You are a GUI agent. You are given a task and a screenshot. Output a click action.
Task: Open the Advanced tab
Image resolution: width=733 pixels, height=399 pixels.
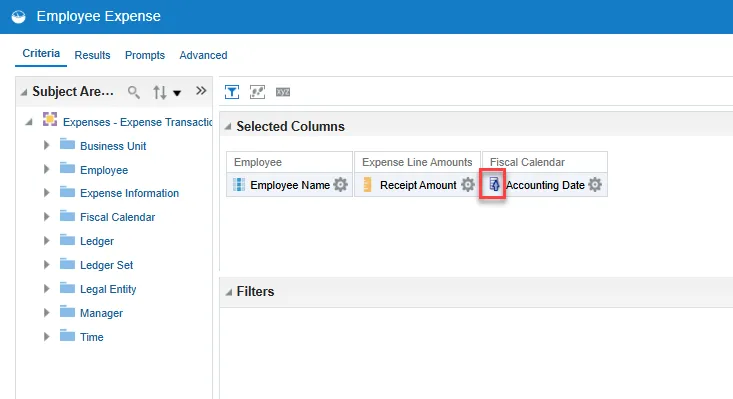(x=203, y=55)
